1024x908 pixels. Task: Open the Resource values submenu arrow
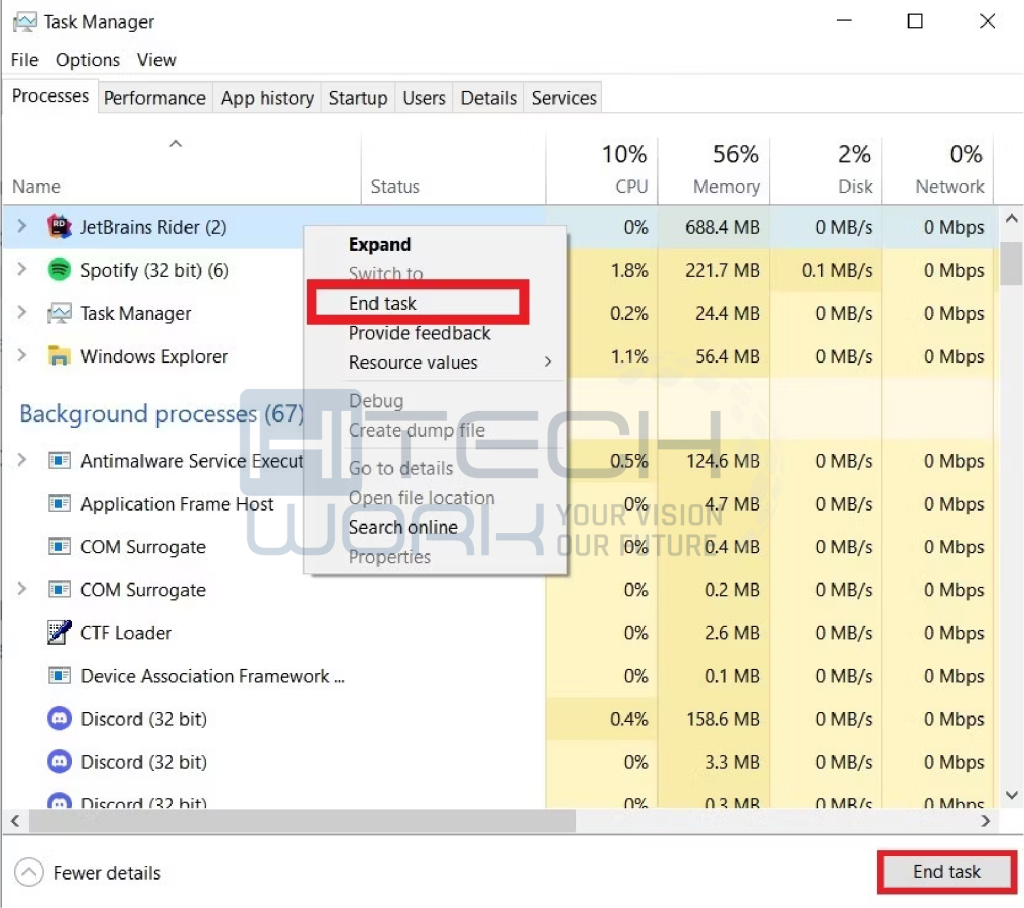548,362
